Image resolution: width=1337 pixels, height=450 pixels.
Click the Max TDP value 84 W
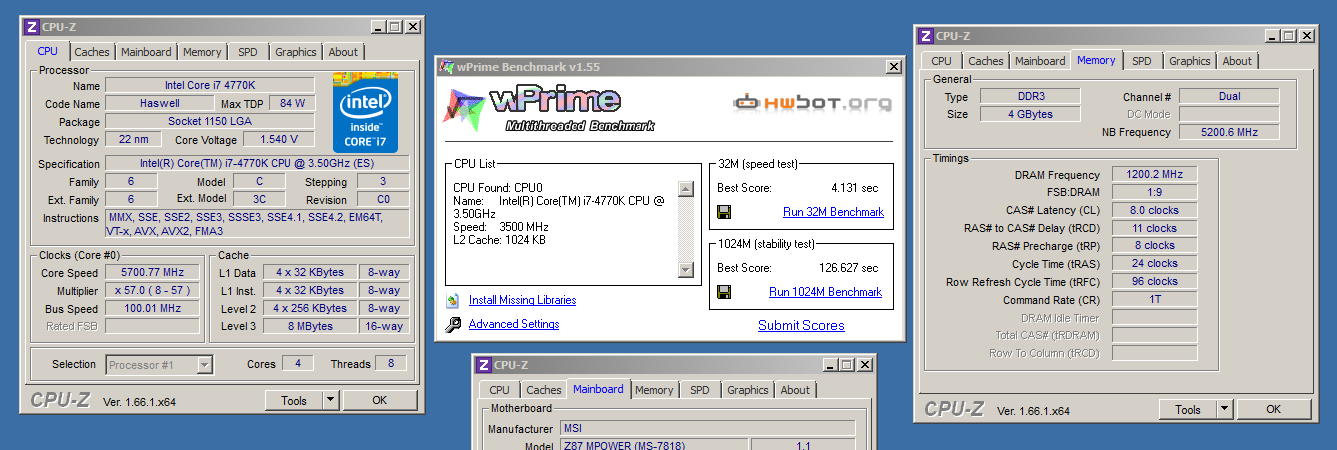(293, 103)
